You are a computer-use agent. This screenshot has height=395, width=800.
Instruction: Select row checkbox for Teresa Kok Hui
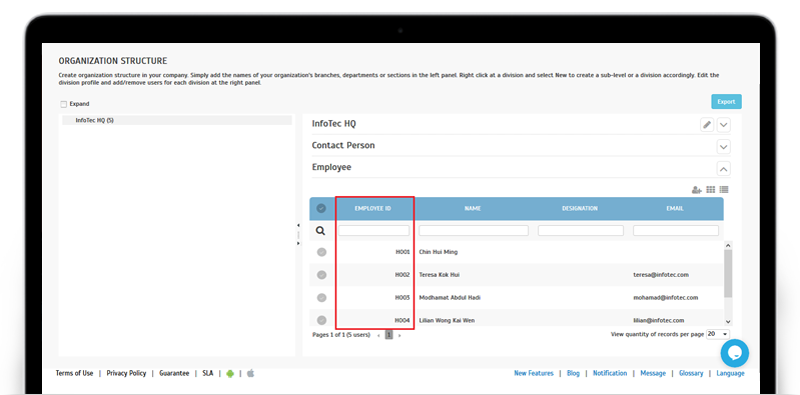321,275
